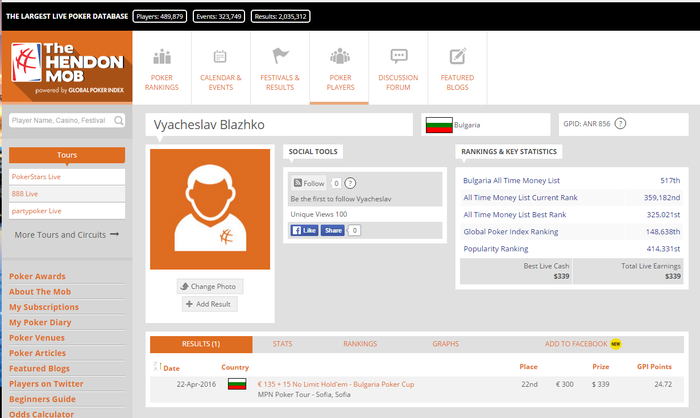Viewport: 700px width, 418px height.
Task: Open Players on Twitter link
Action: (x=46, y=384)
